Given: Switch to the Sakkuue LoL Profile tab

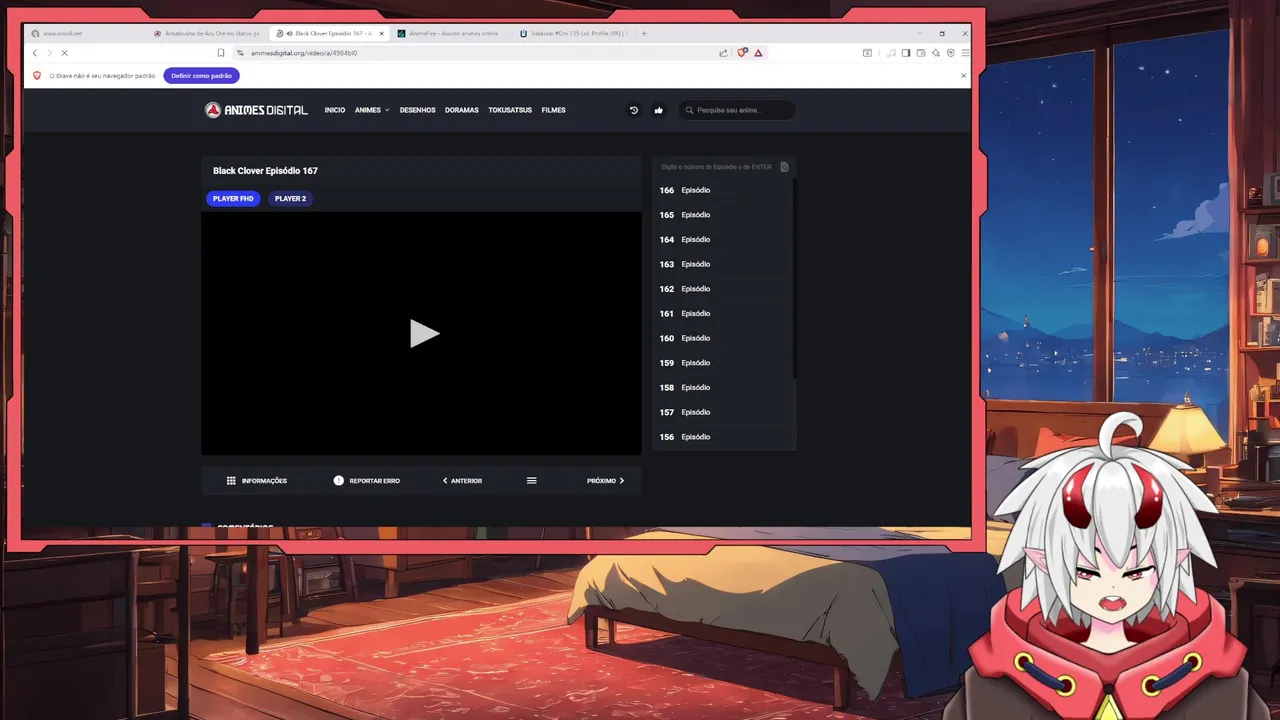Looking at the screenshot, I should [x=574, y=33].
